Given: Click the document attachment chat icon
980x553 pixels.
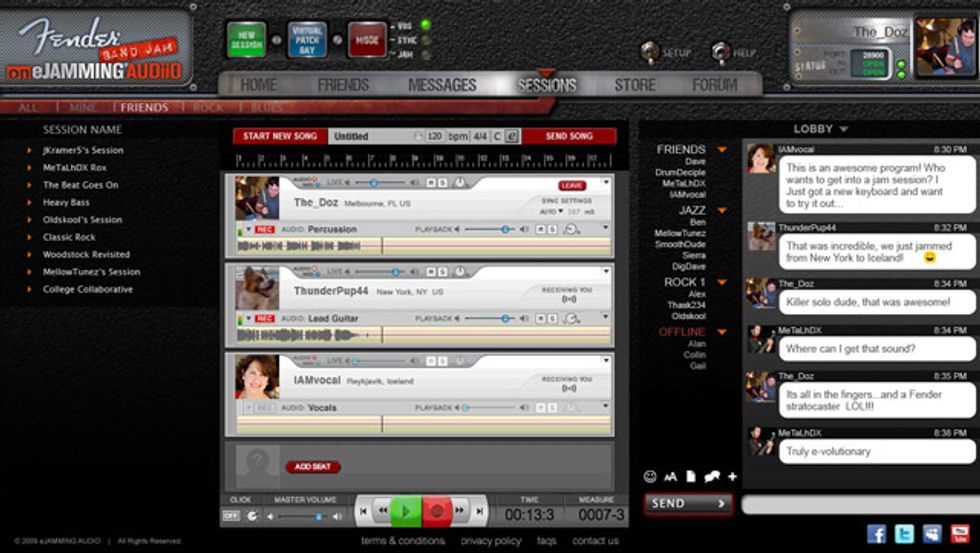Looking at the screenshot, I should point(691,477).
